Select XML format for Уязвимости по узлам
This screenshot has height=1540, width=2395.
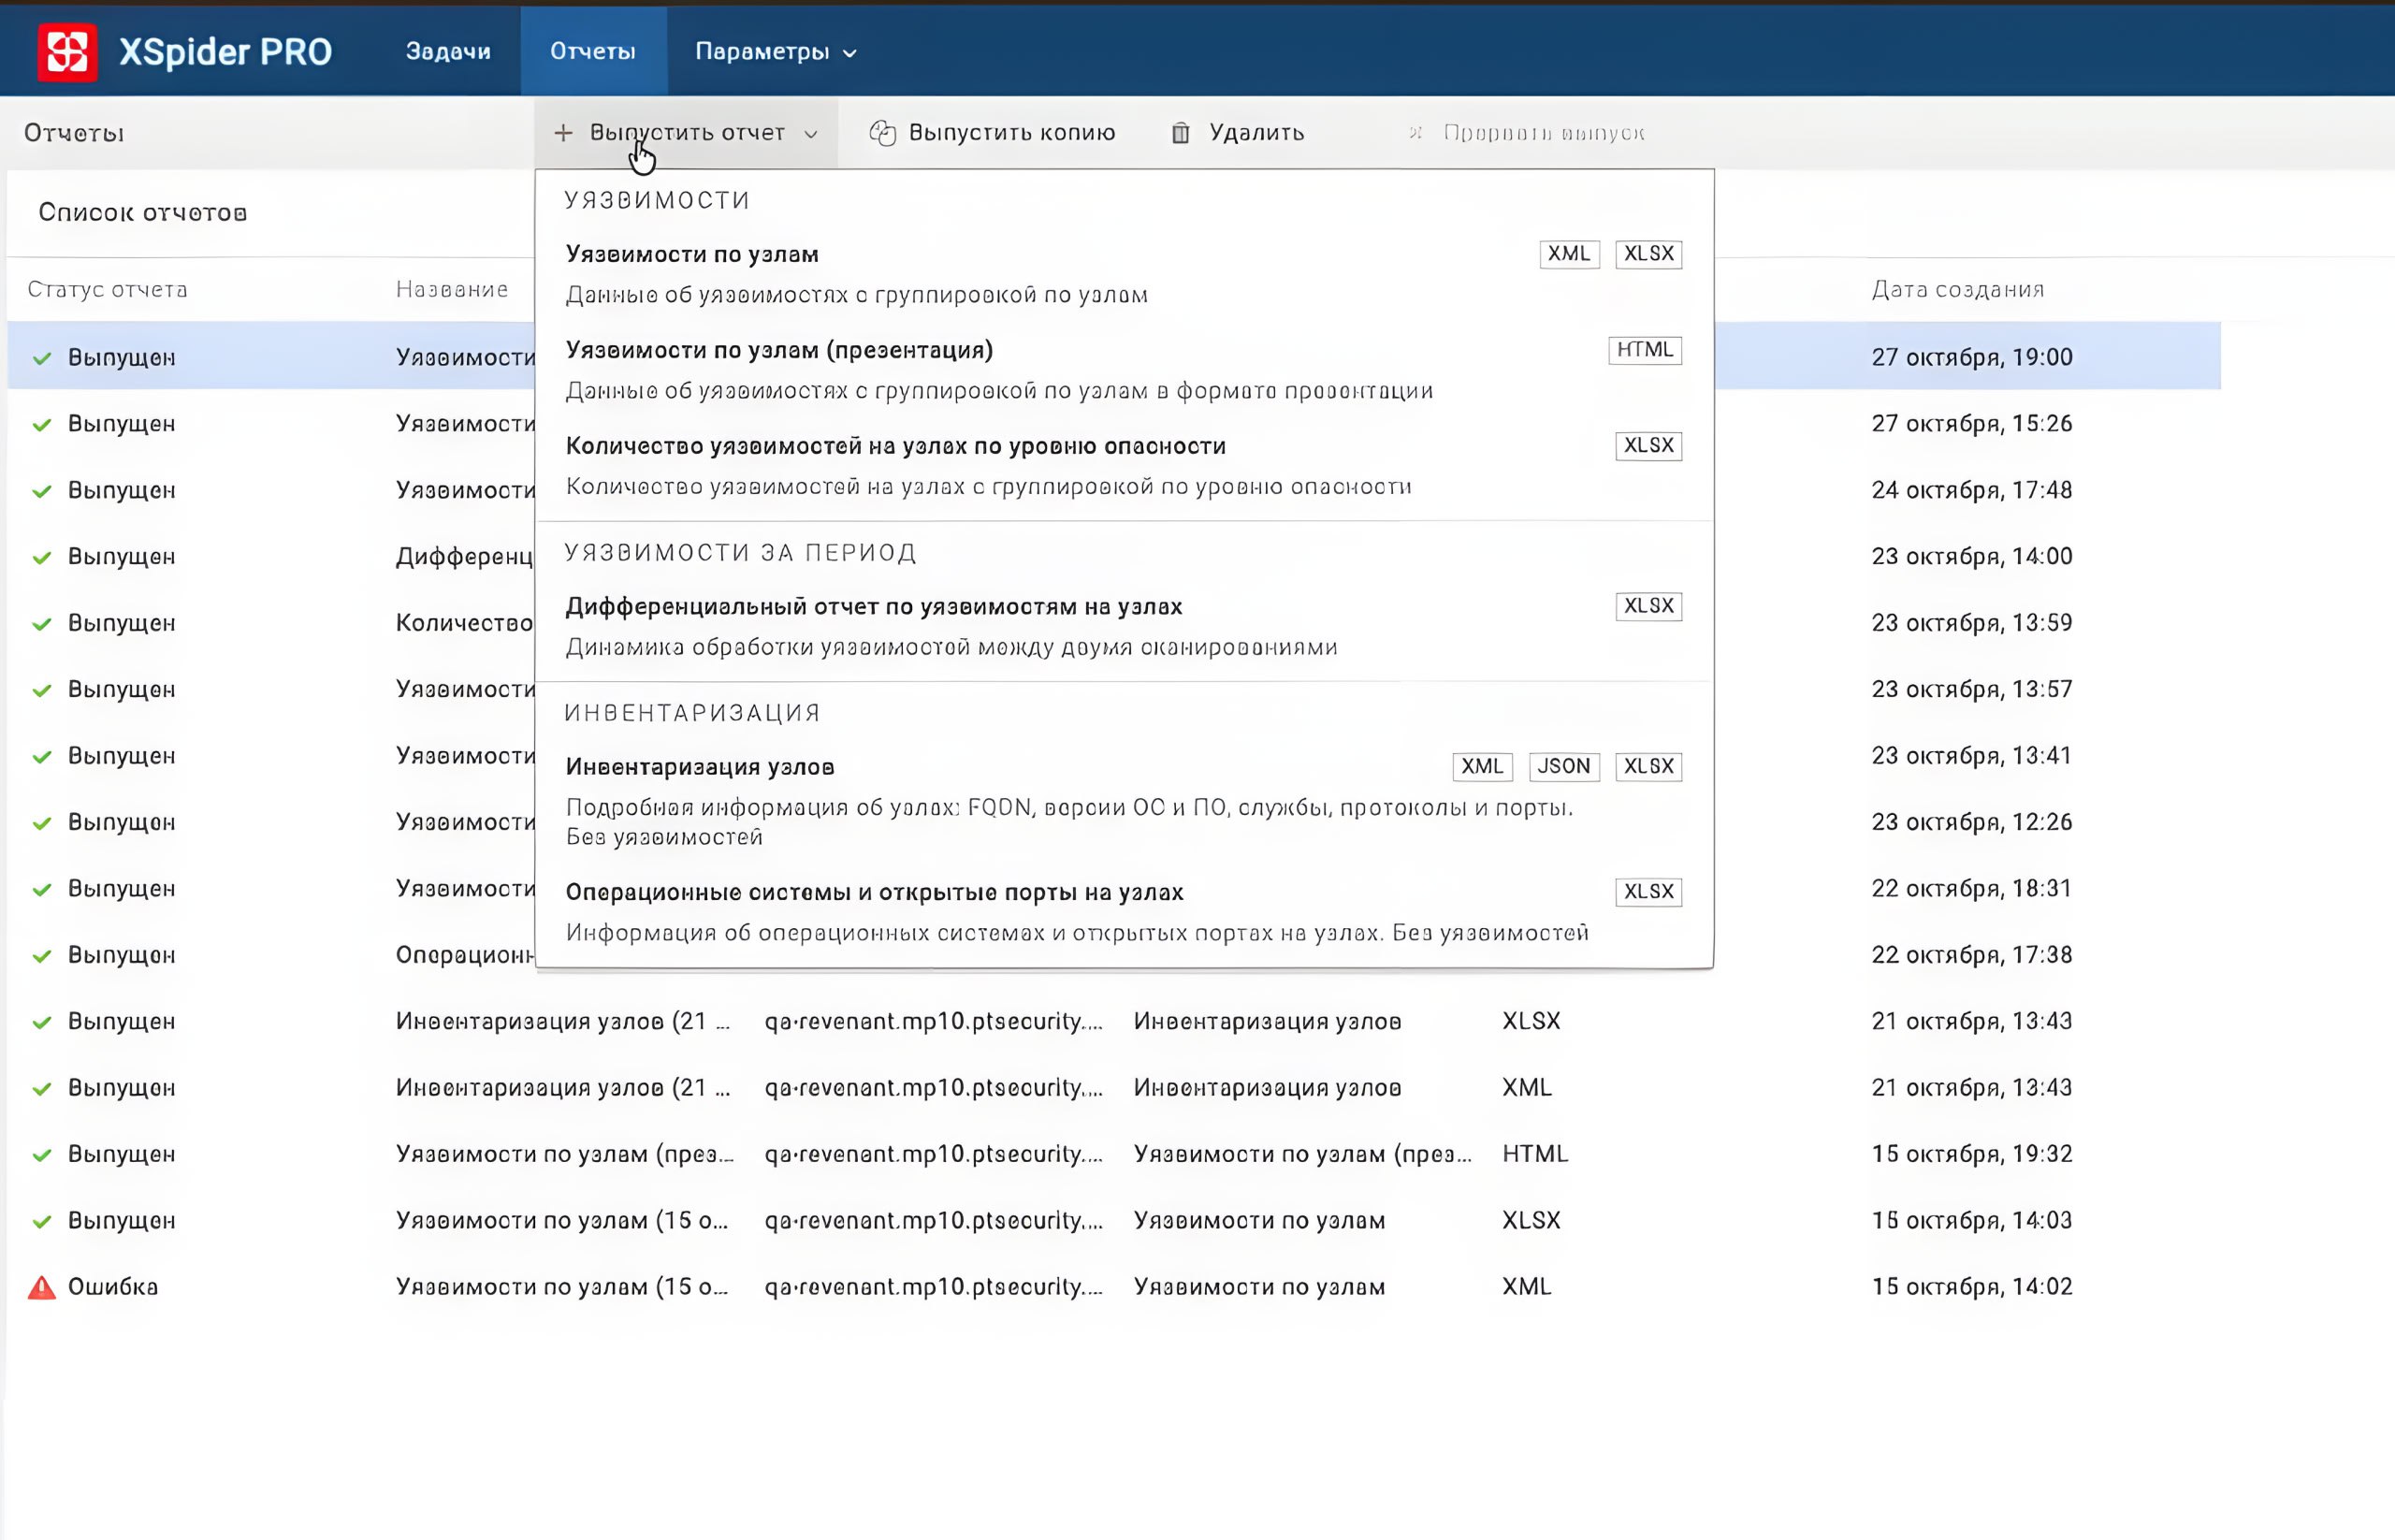pos(1568,254)
